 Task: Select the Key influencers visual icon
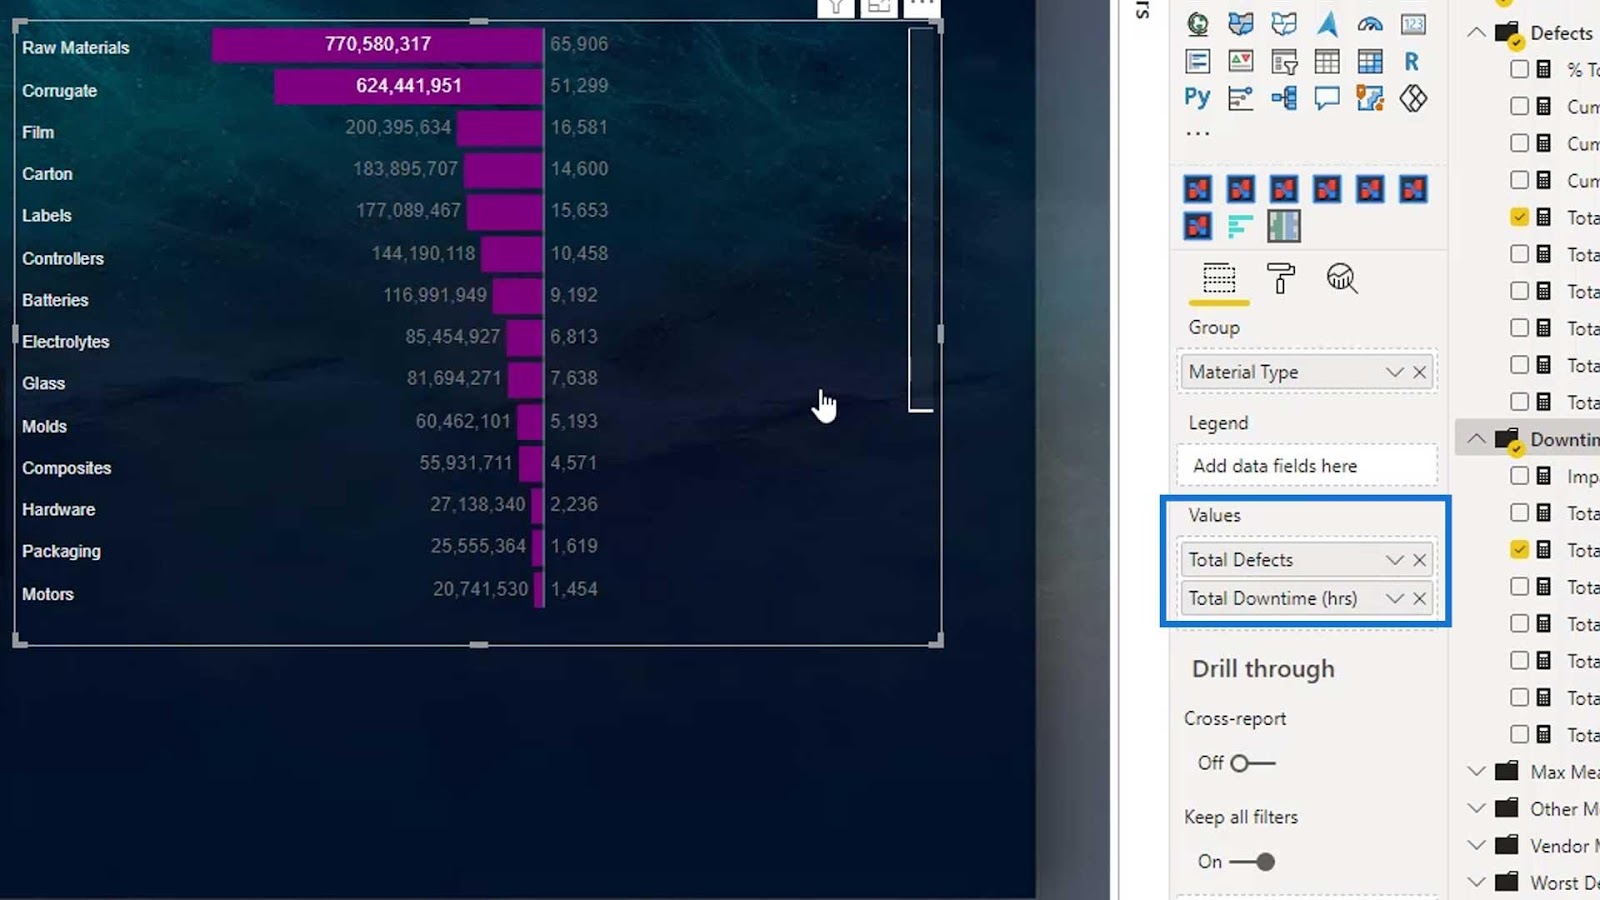tap(1241, 98)
